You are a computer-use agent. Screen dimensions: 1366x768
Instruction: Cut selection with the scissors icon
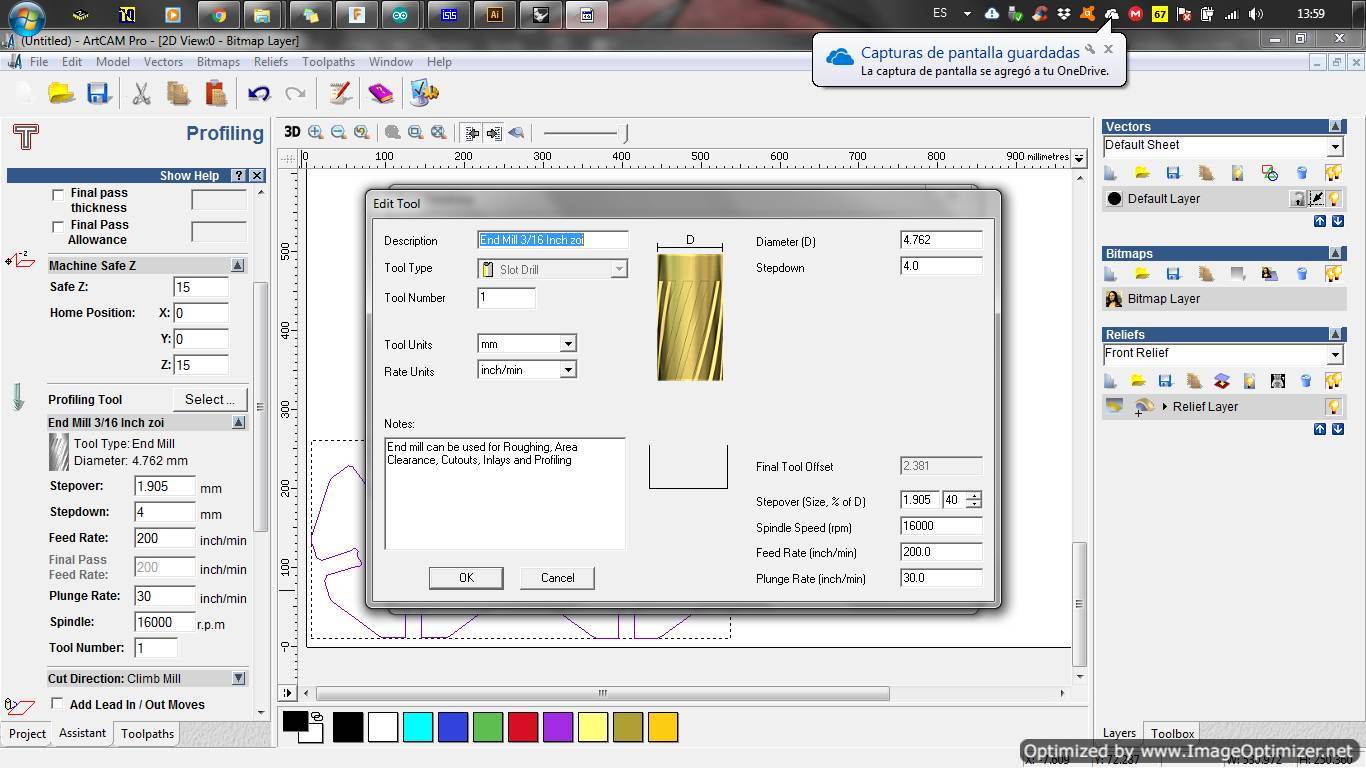click(x=141, y=93)
